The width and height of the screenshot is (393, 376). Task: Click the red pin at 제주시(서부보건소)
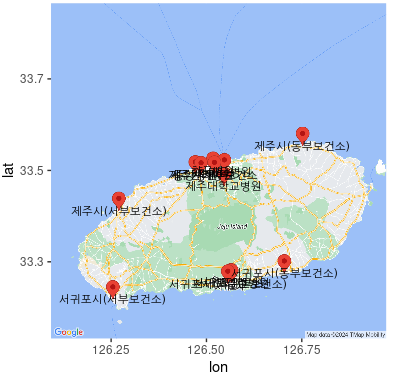point(119,201)
